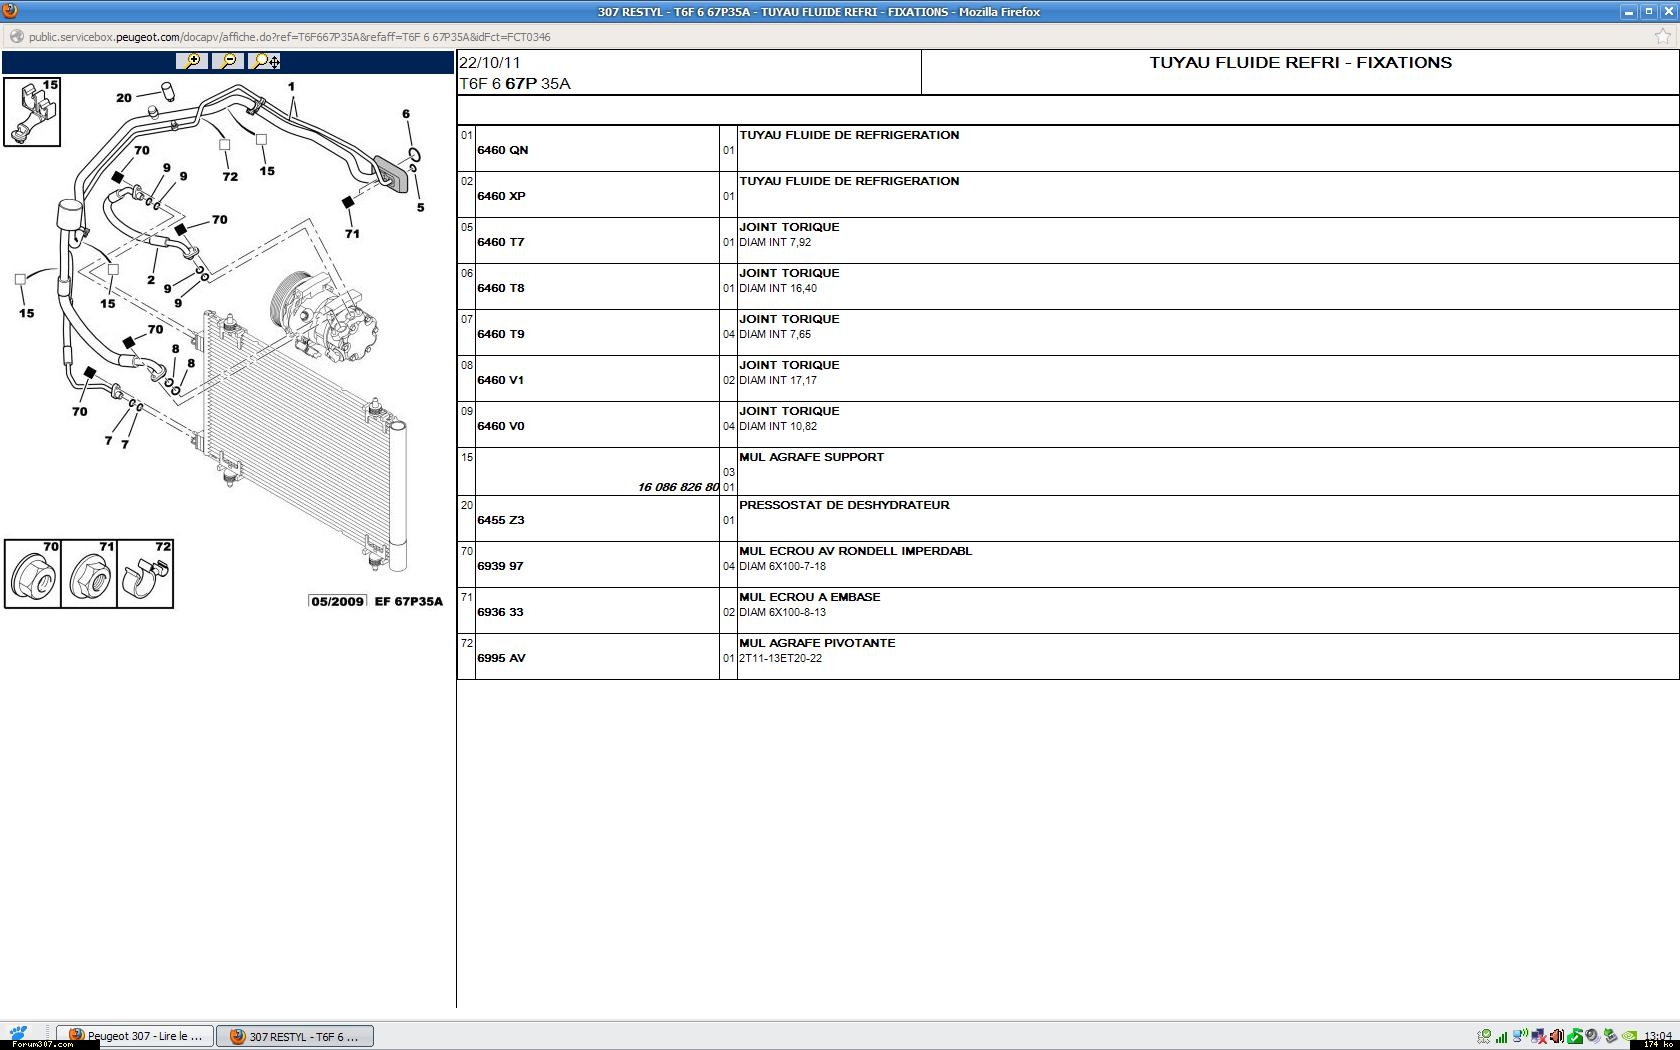
Task: Click the green signal bars tray icon
Action: click(x=1502, y=1036)
